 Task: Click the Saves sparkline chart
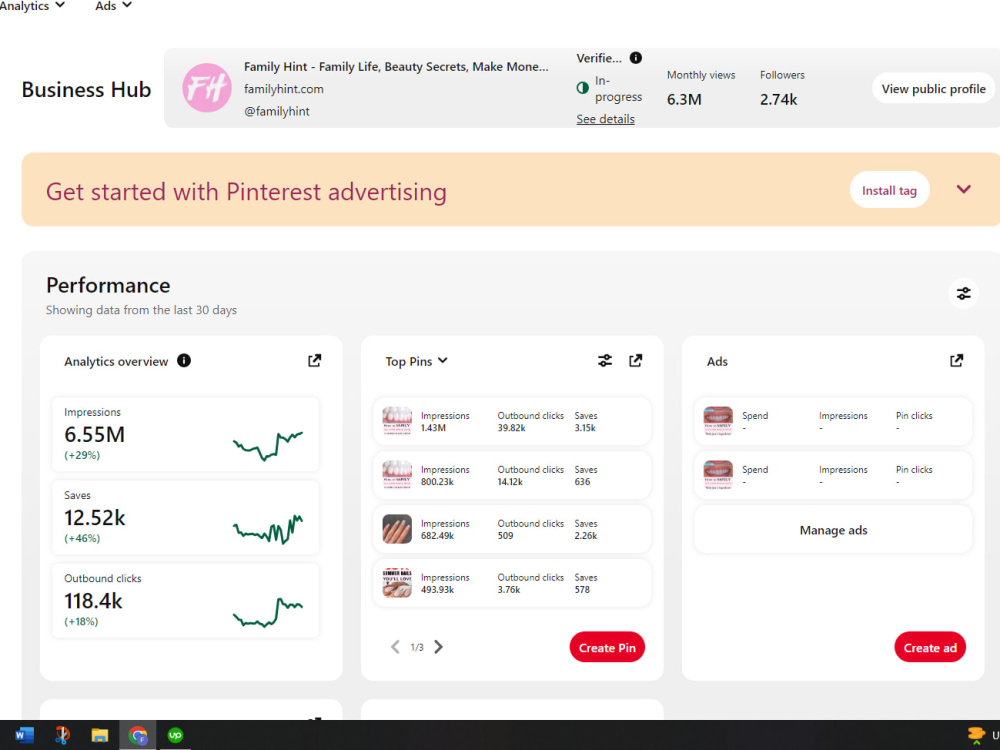[x=268, y=529]
